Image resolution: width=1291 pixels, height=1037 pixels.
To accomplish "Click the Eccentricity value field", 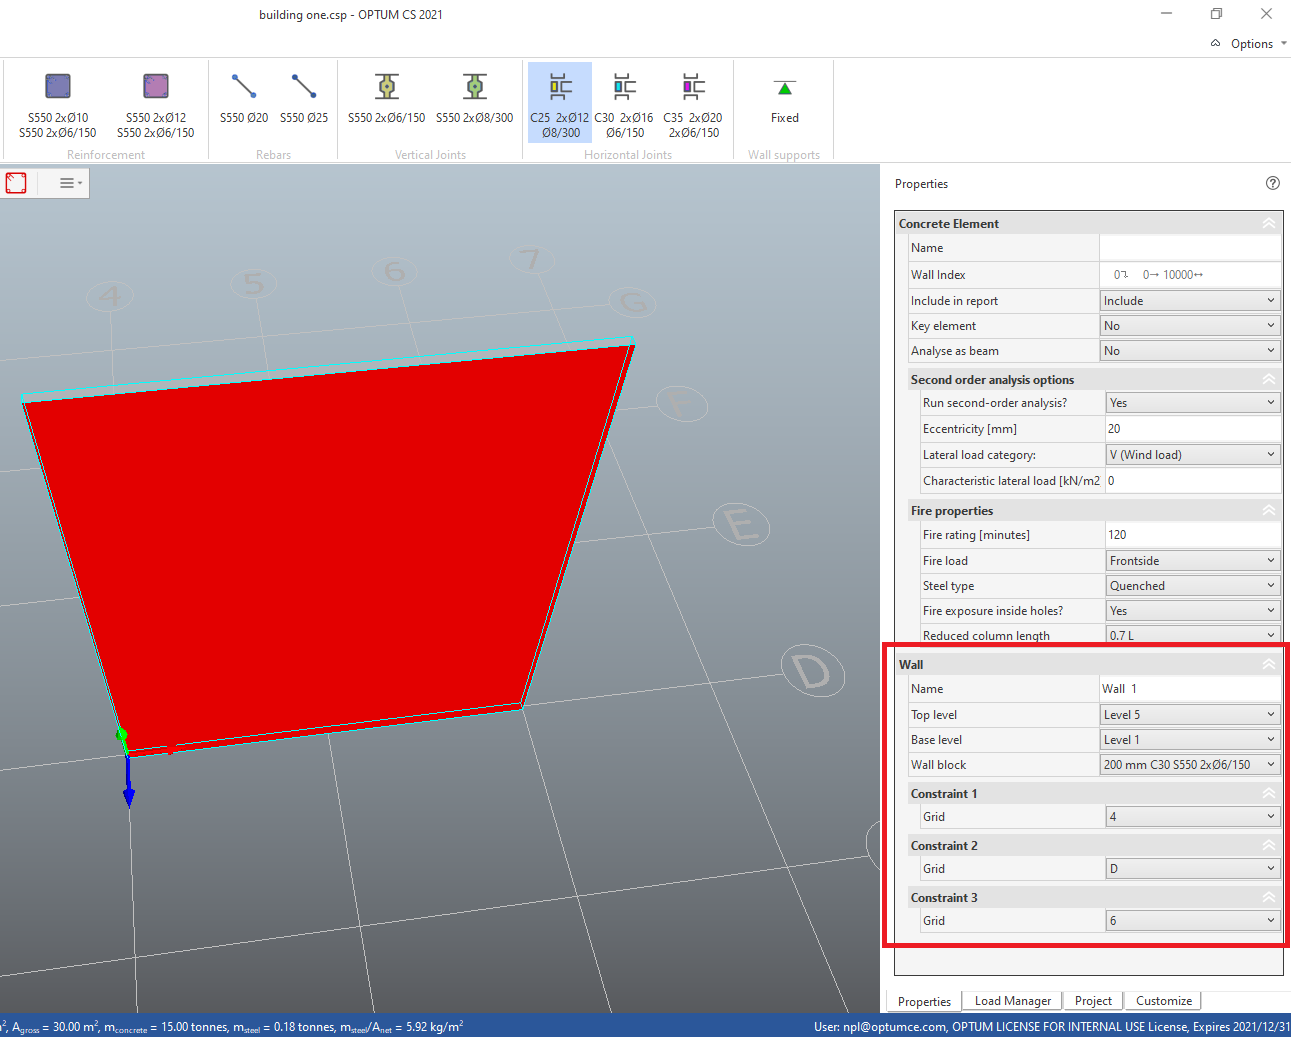I will pyautogui.click(x=1192, y=429).
